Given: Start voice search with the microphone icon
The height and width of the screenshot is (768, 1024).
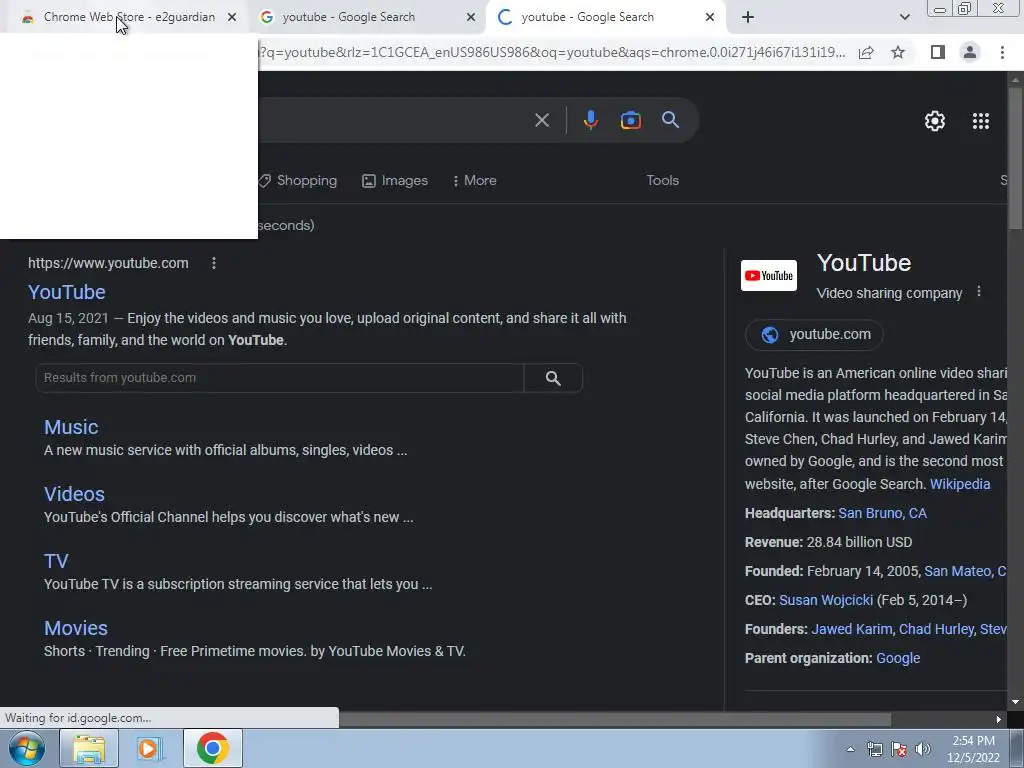Looking at the screenshot, I should point(590,120).
